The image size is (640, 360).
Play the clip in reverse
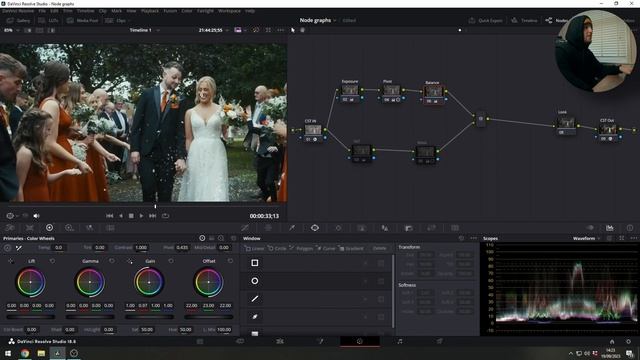point(120,216)
